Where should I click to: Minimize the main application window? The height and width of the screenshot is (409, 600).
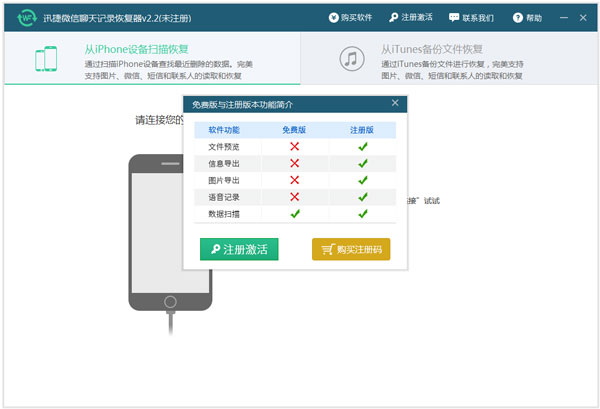(x=564, y=18)
